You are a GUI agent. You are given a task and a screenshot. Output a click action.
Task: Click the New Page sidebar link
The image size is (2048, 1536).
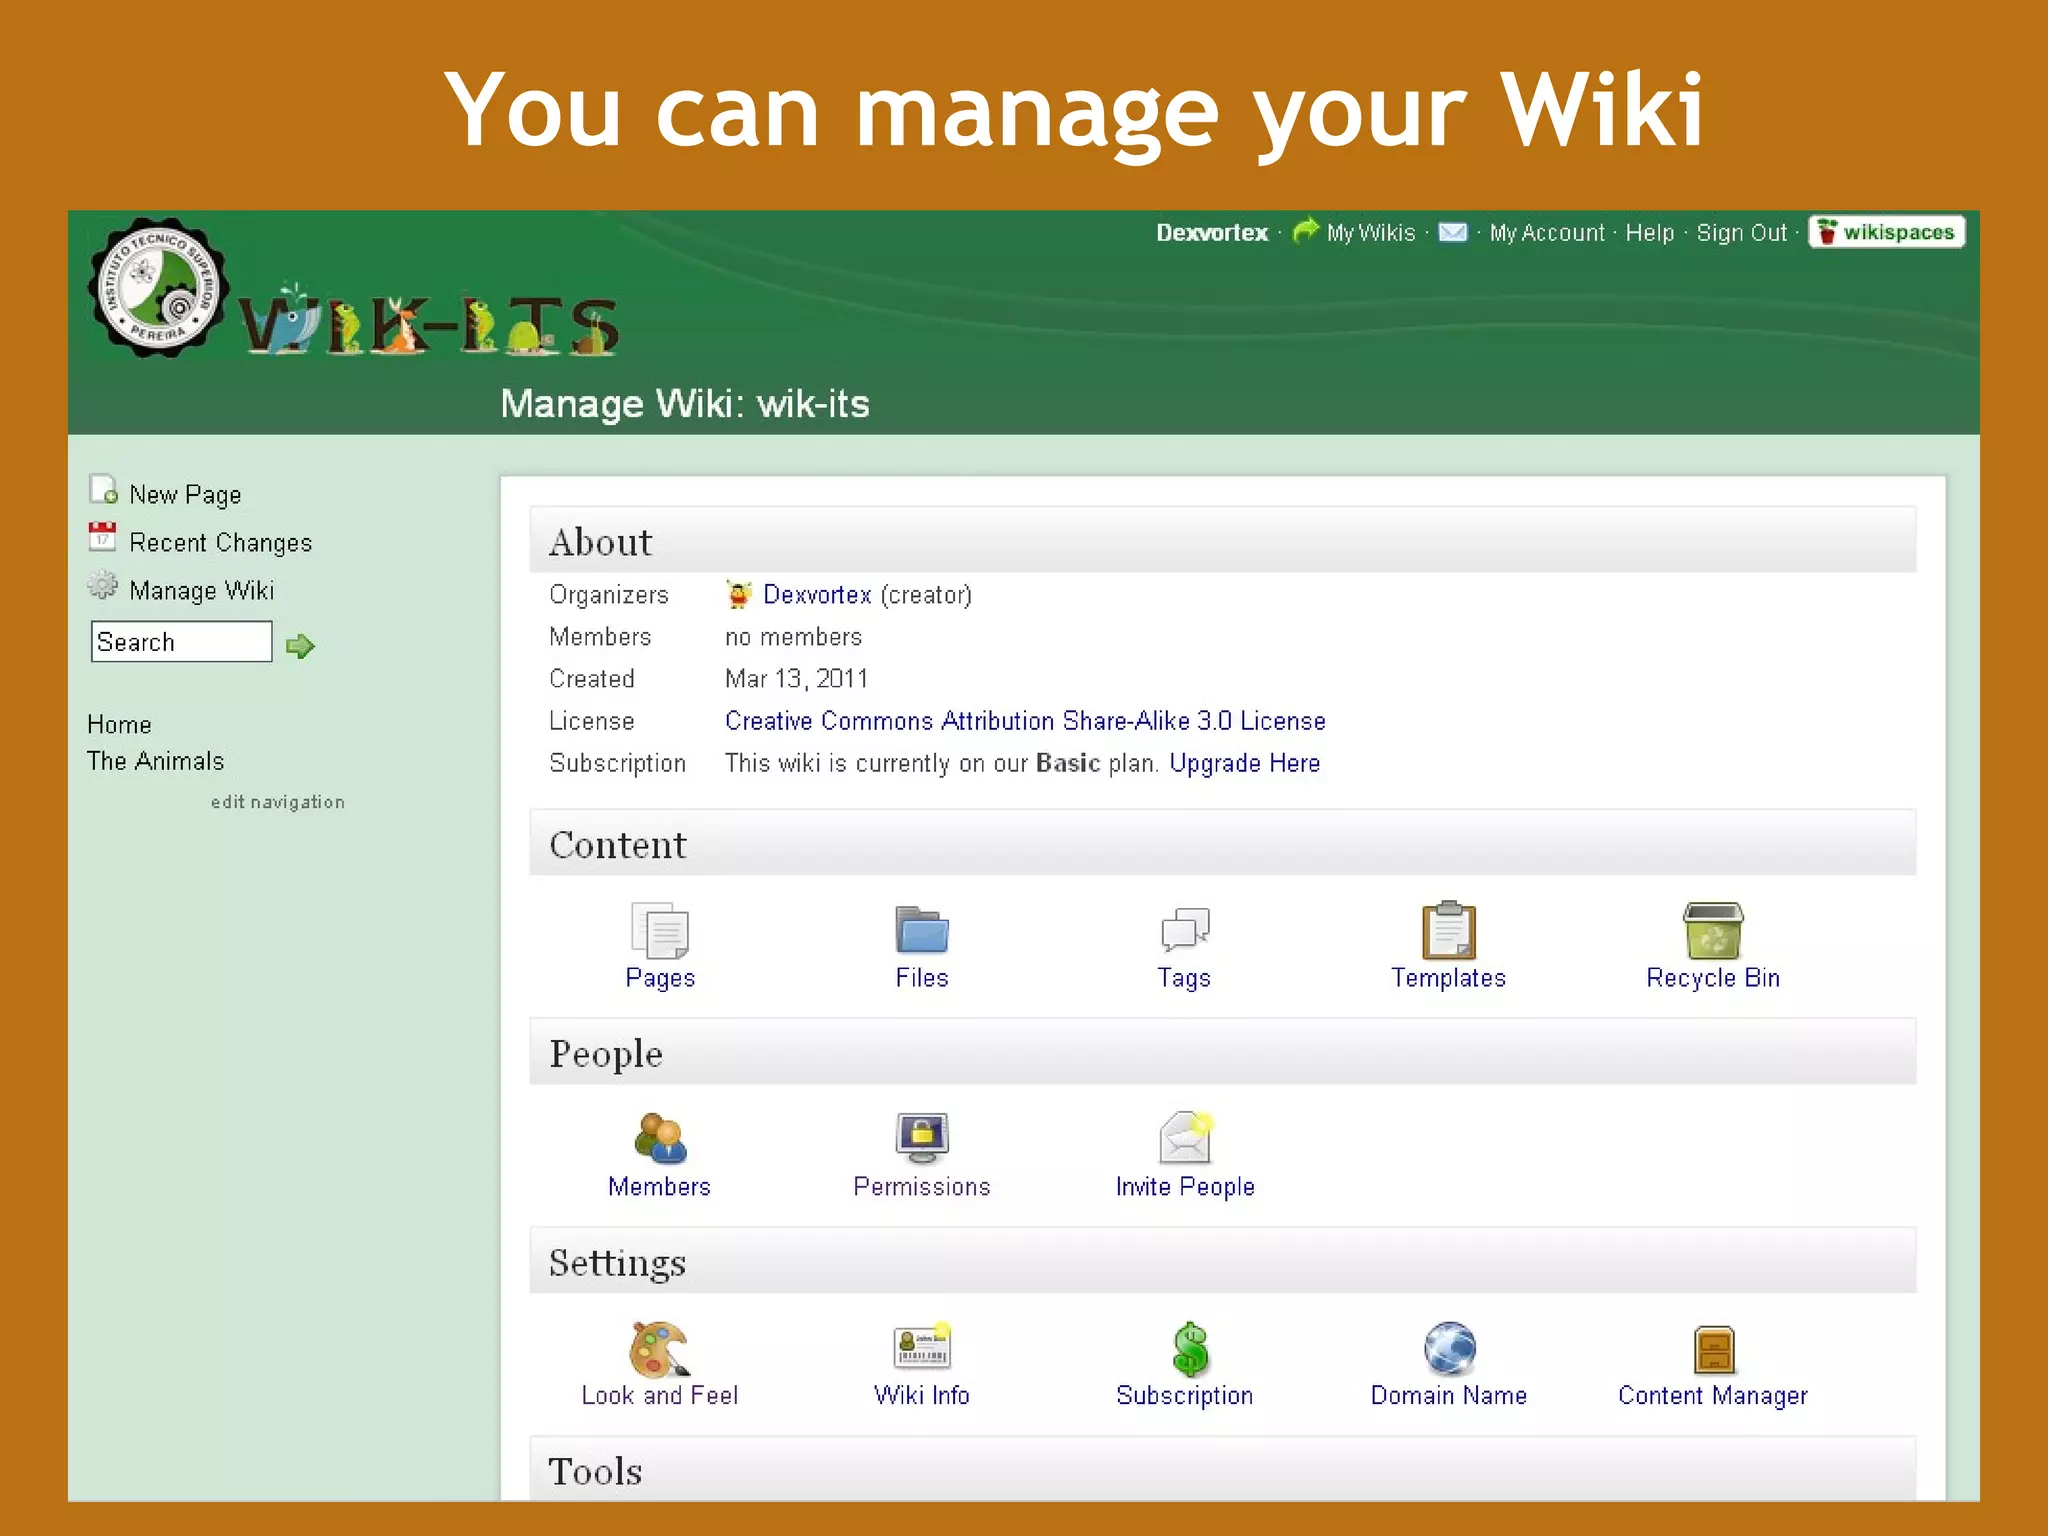[x=185, y=495]
